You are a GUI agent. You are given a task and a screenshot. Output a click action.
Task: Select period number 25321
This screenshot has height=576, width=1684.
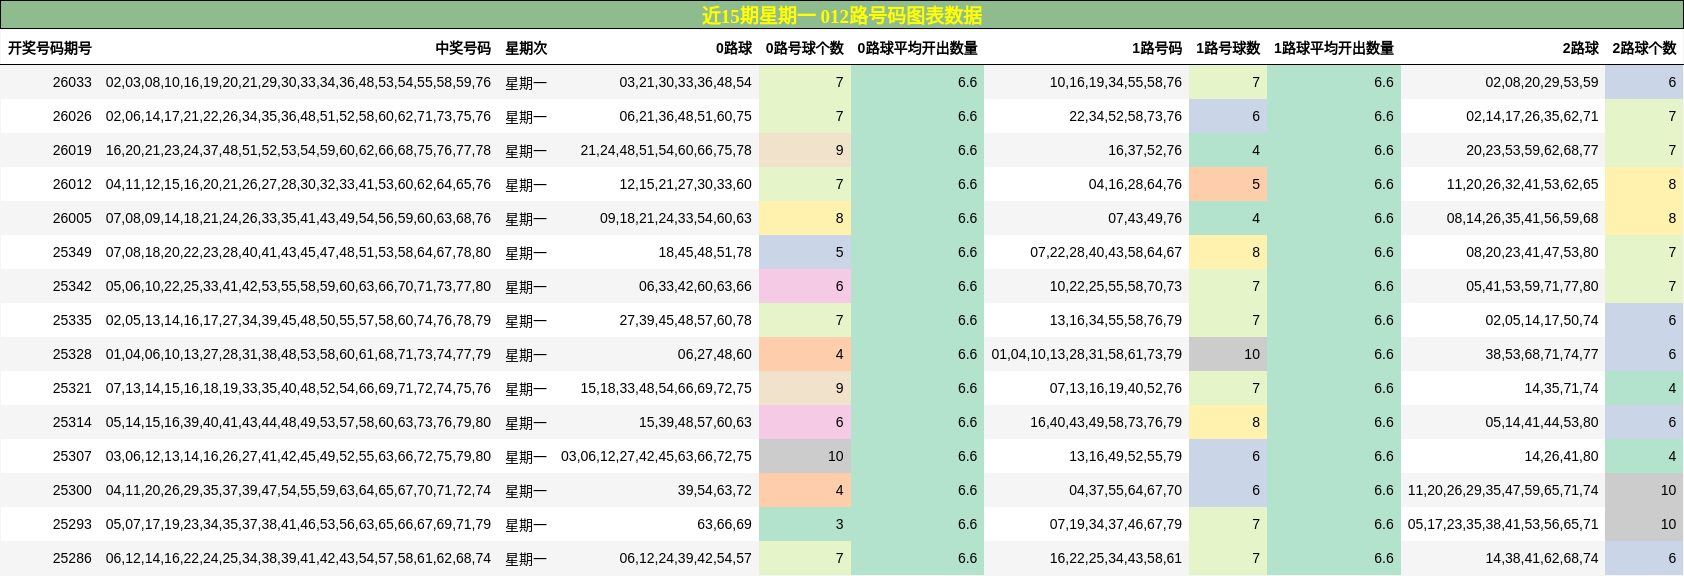(x=72, y=388)
